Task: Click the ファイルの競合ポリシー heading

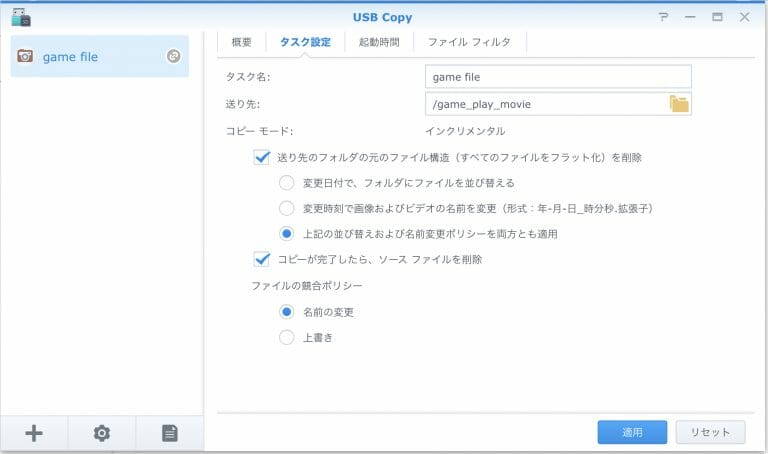Action: (x=307, y=286)
